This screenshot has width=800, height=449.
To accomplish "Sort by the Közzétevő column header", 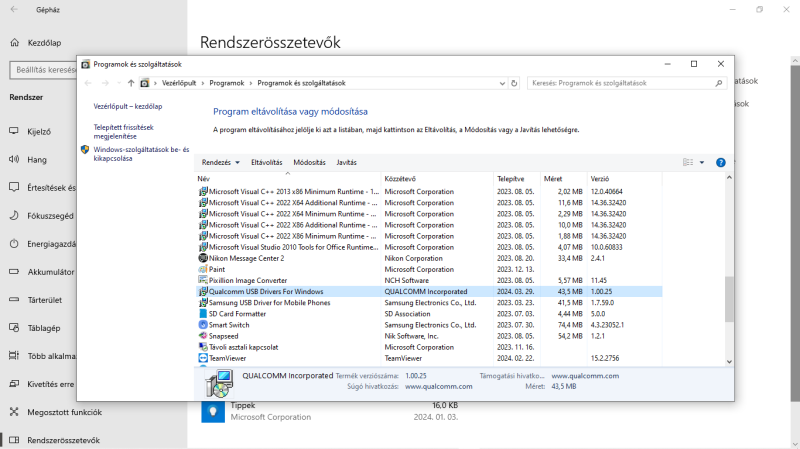I will coord(437,179).
